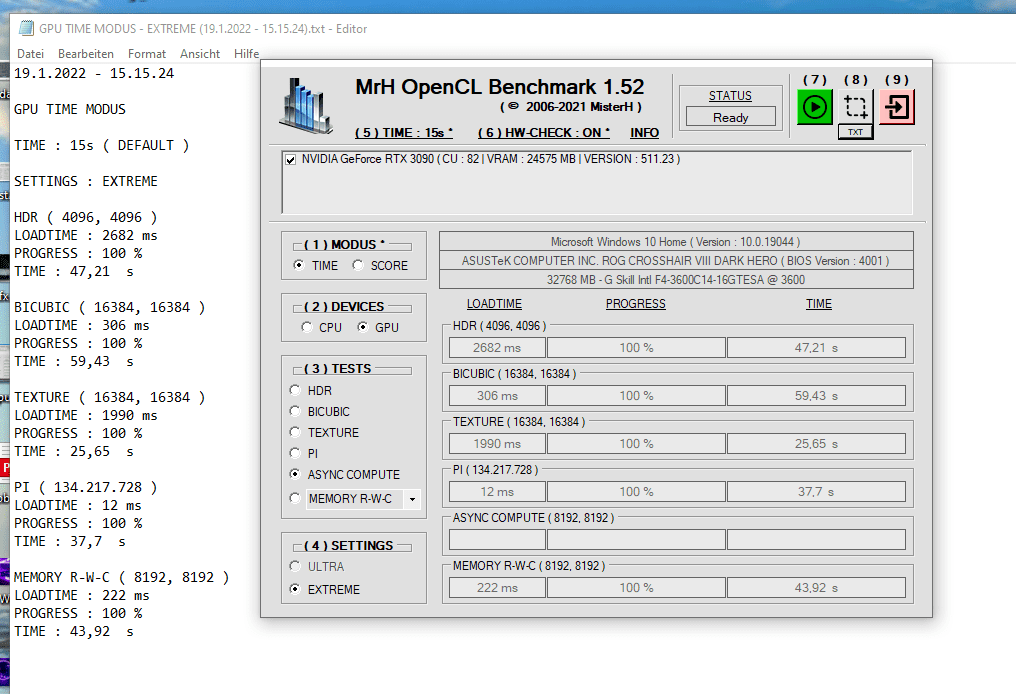Open Format menu in Editor
Viewport: 1016px width, 694px height.
tap(146, 54)
